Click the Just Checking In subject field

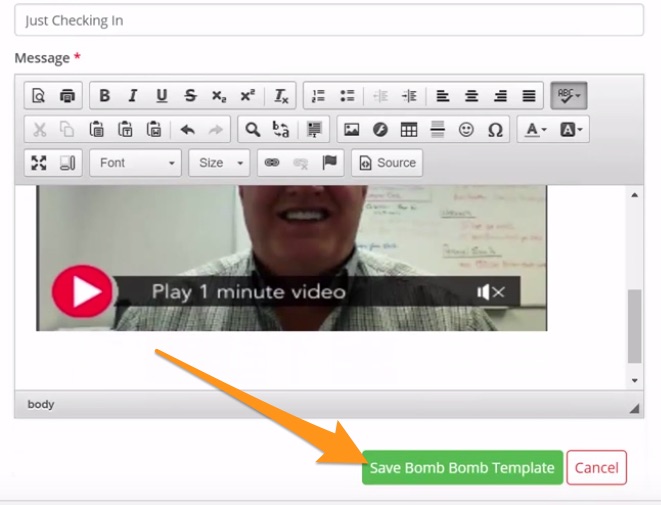point(329,20)
